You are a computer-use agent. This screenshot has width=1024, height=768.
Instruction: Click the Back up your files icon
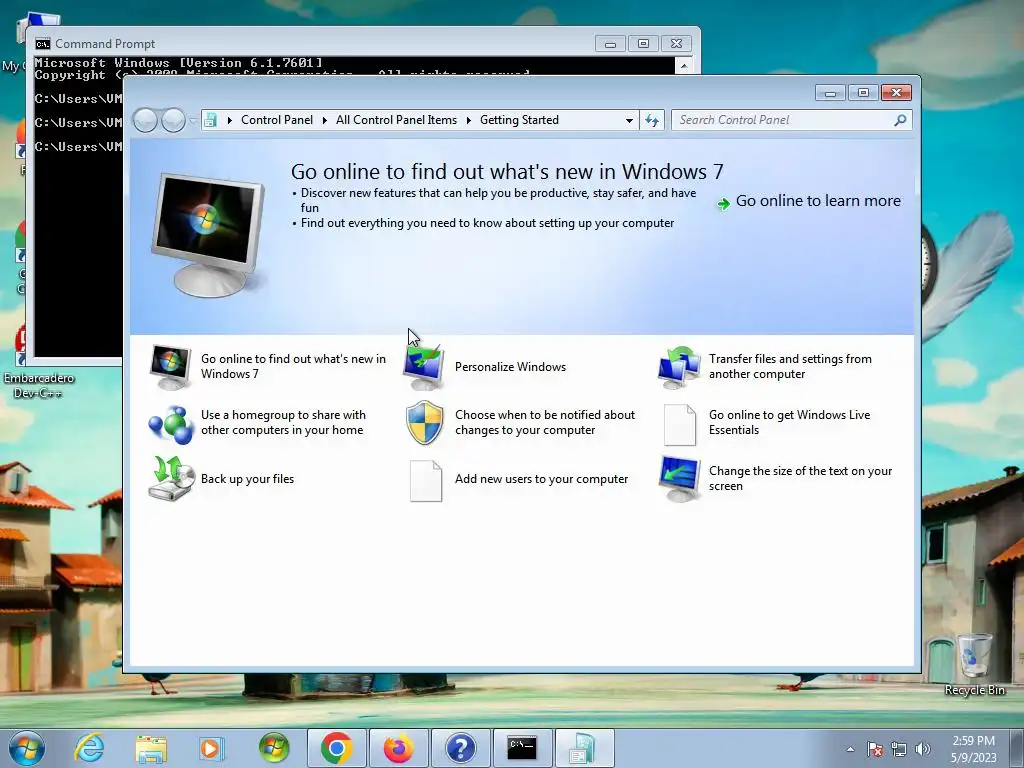pos(171,479)
